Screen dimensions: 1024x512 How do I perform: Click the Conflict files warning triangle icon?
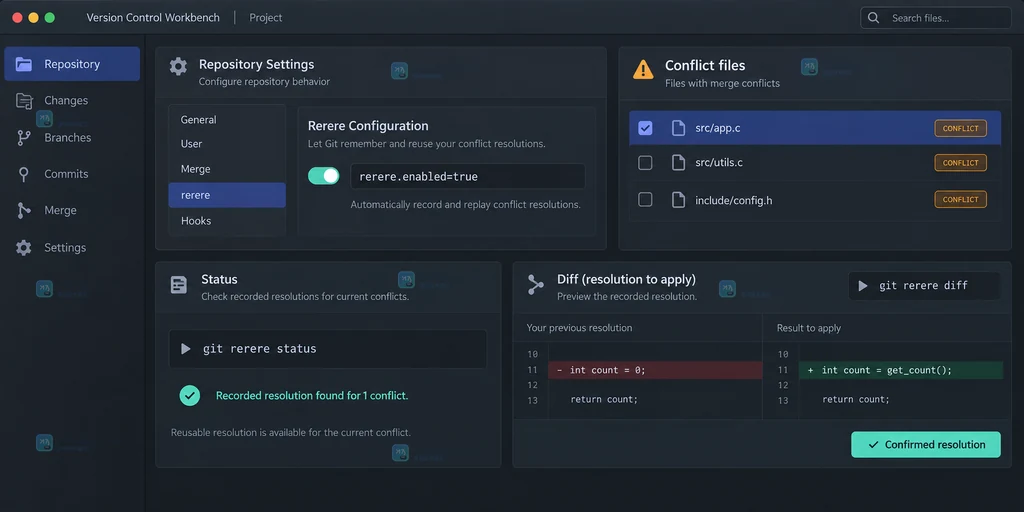coord(643,69)
